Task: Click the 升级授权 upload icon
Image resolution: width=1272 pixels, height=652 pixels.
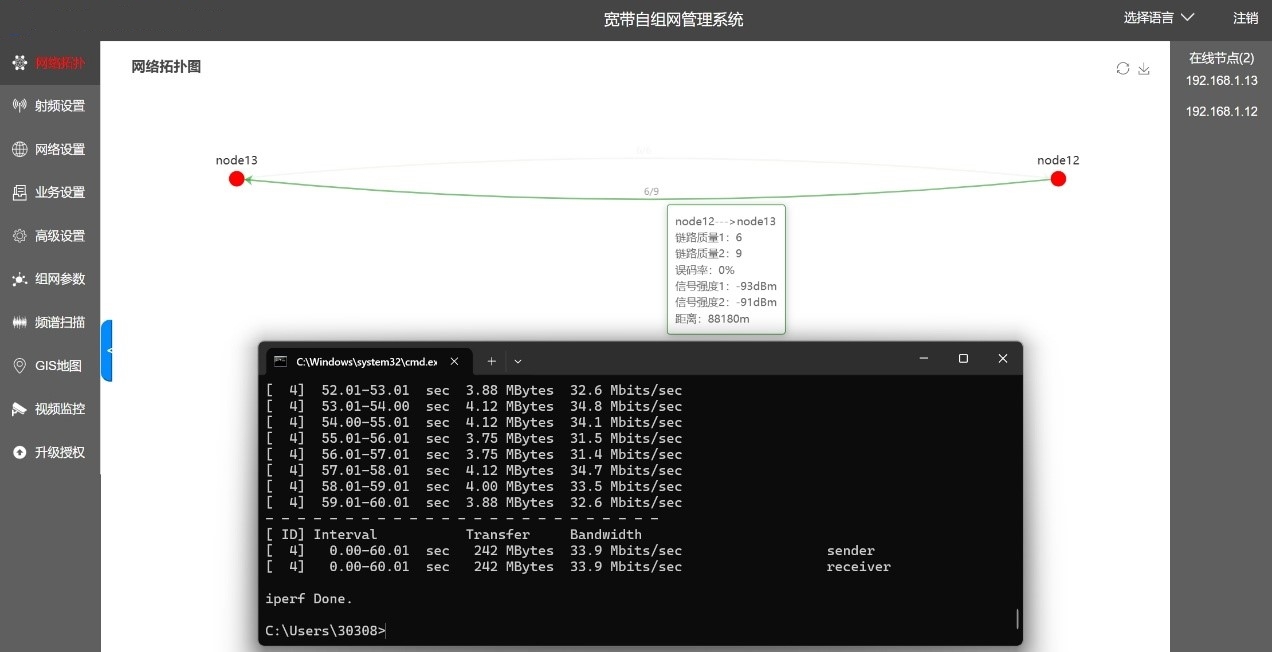Action: [19, 453]
